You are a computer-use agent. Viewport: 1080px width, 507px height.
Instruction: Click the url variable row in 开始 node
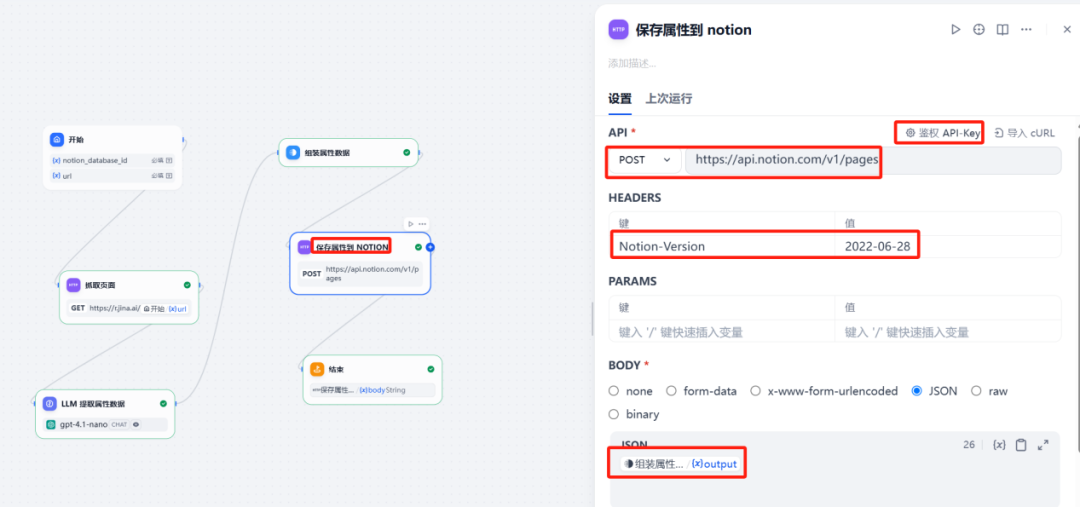pyautogui.click(x=112, y=176)
